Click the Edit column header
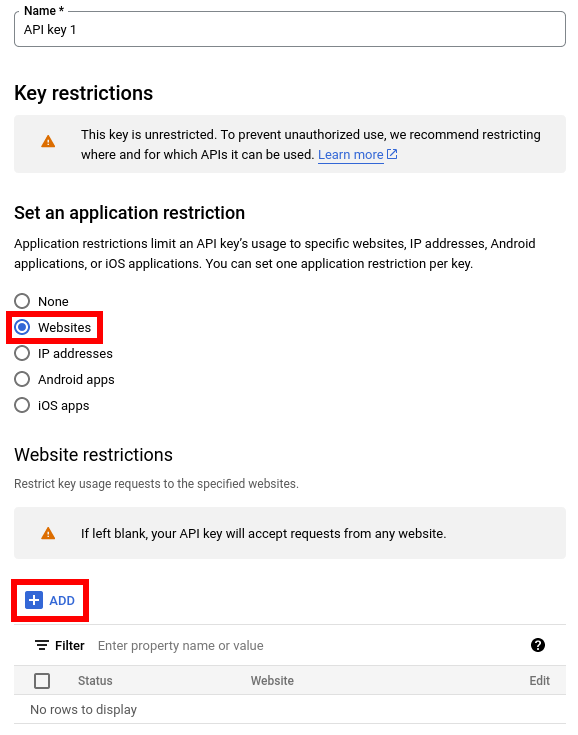The height and width of the screenshot is (735, 578). pos(540,681)
